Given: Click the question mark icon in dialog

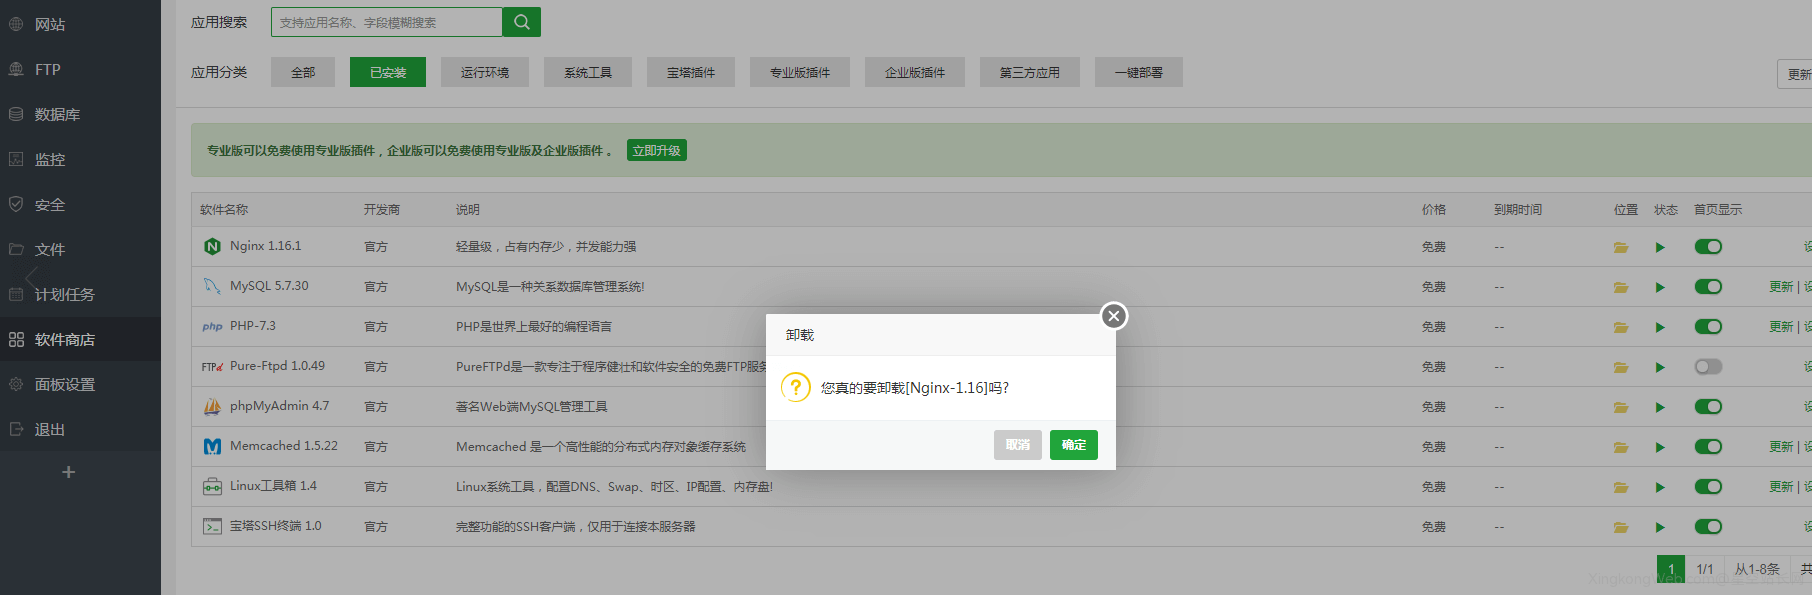Looking at the screenshot, I should (796, 387).
